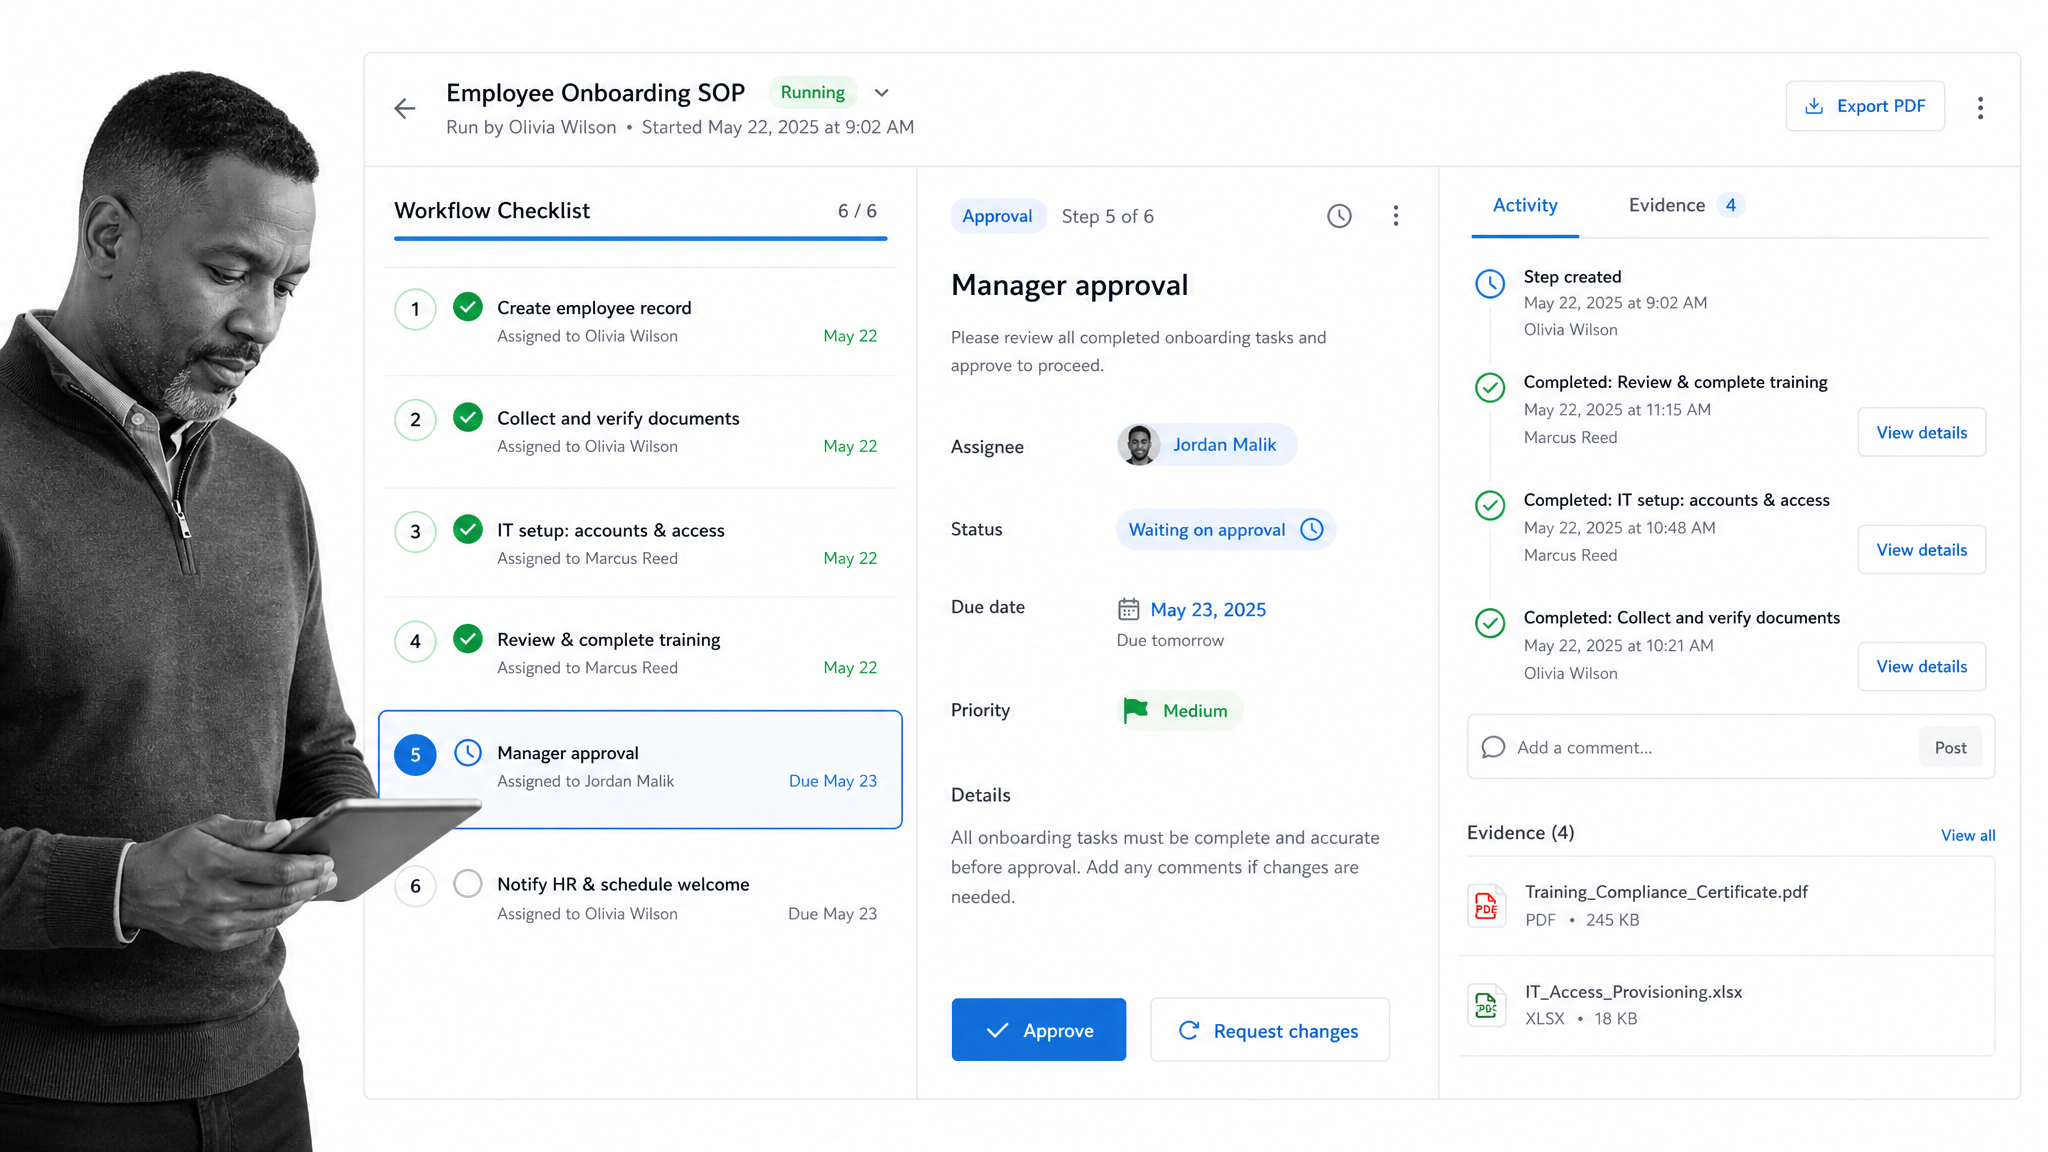Click the refresh icon in Request changes

click(x=1189, y=1030)
